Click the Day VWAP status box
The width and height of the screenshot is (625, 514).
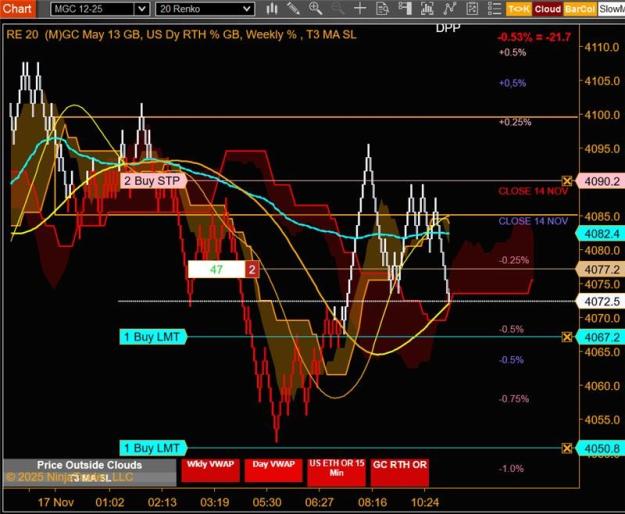[273, 471]
